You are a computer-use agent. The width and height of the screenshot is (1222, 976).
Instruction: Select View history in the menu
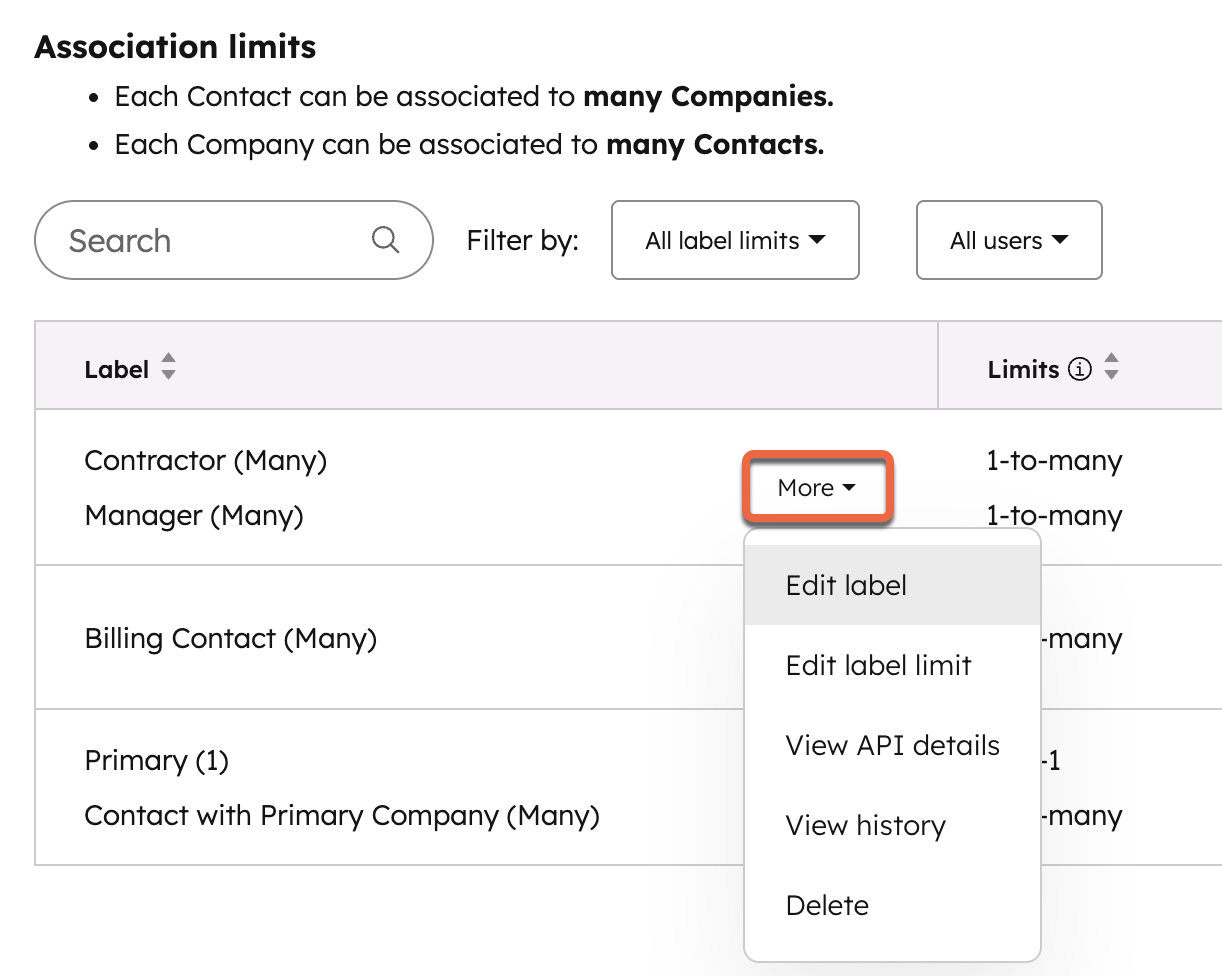865,825
